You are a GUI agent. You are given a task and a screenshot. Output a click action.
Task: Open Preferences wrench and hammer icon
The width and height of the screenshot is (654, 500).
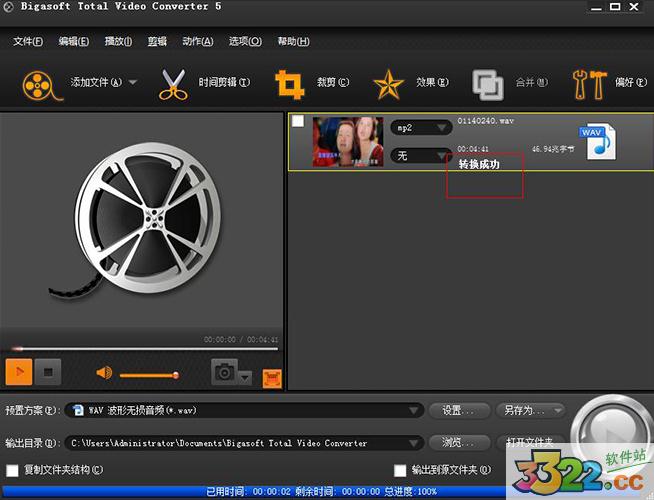589,85
